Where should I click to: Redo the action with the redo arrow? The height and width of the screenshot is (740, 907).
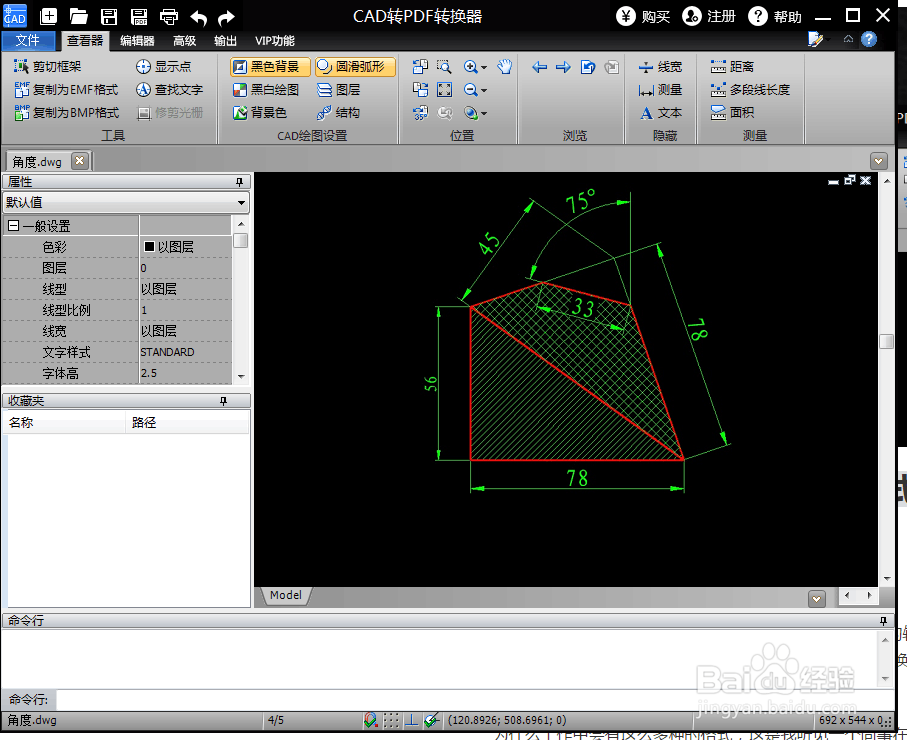pos(226,18)
